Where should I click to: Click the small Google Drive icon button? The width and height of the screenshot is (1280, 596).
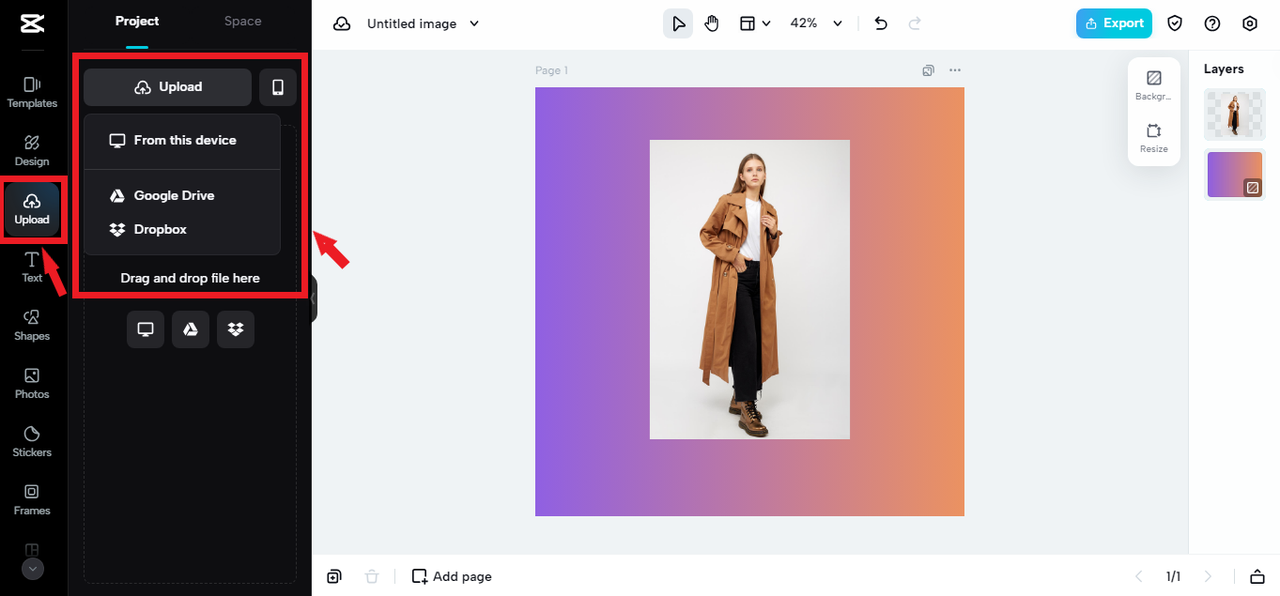(191, 329)
